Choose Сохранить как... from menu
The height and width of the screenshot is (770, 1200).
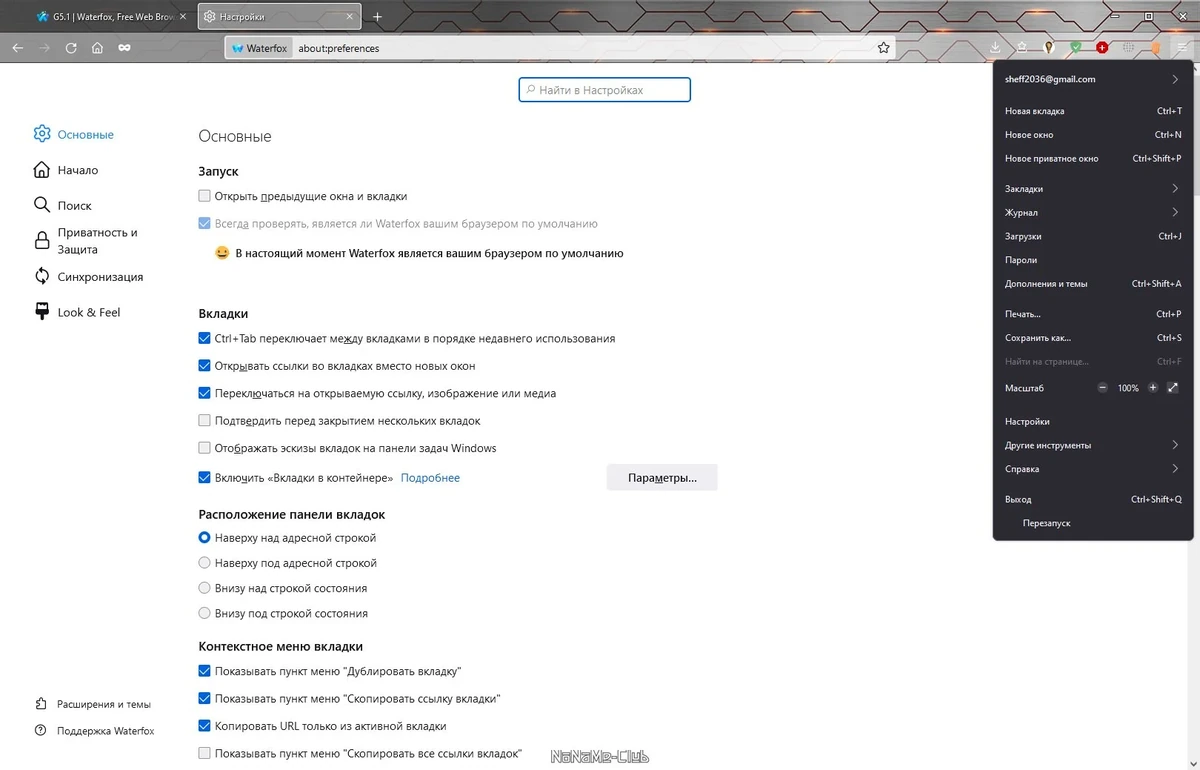(1093, 338)
